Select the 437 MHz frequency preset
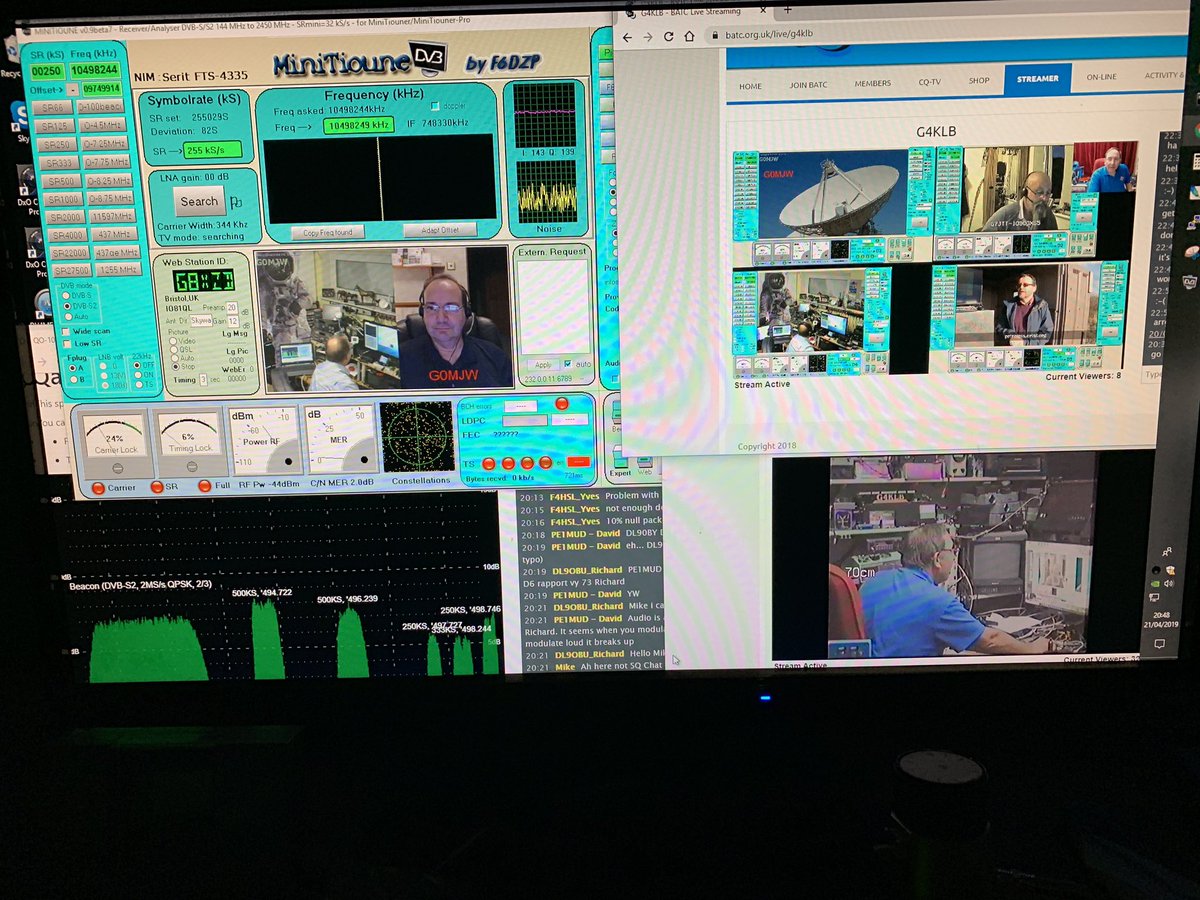This screenshot has width=1200, height=900. tap(114, 234)
